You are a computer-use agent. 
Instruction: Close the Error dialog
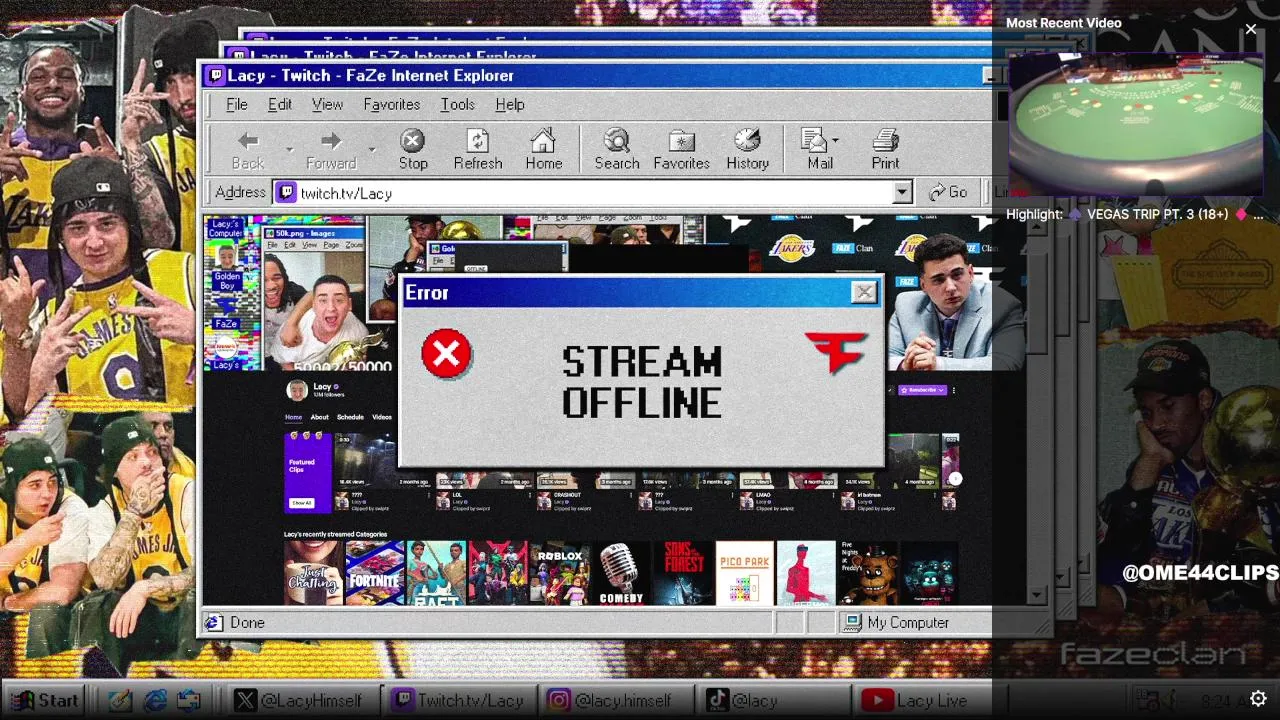click(864, 292)
